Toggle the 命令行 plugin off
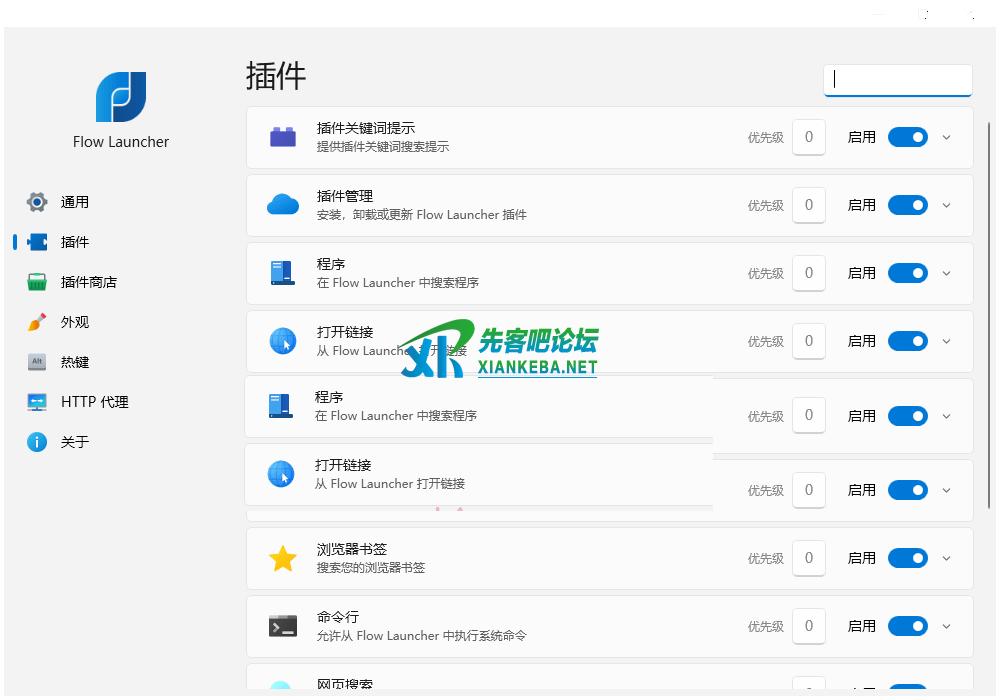Screen dimensions: 1000x700 tap(907, 626)
